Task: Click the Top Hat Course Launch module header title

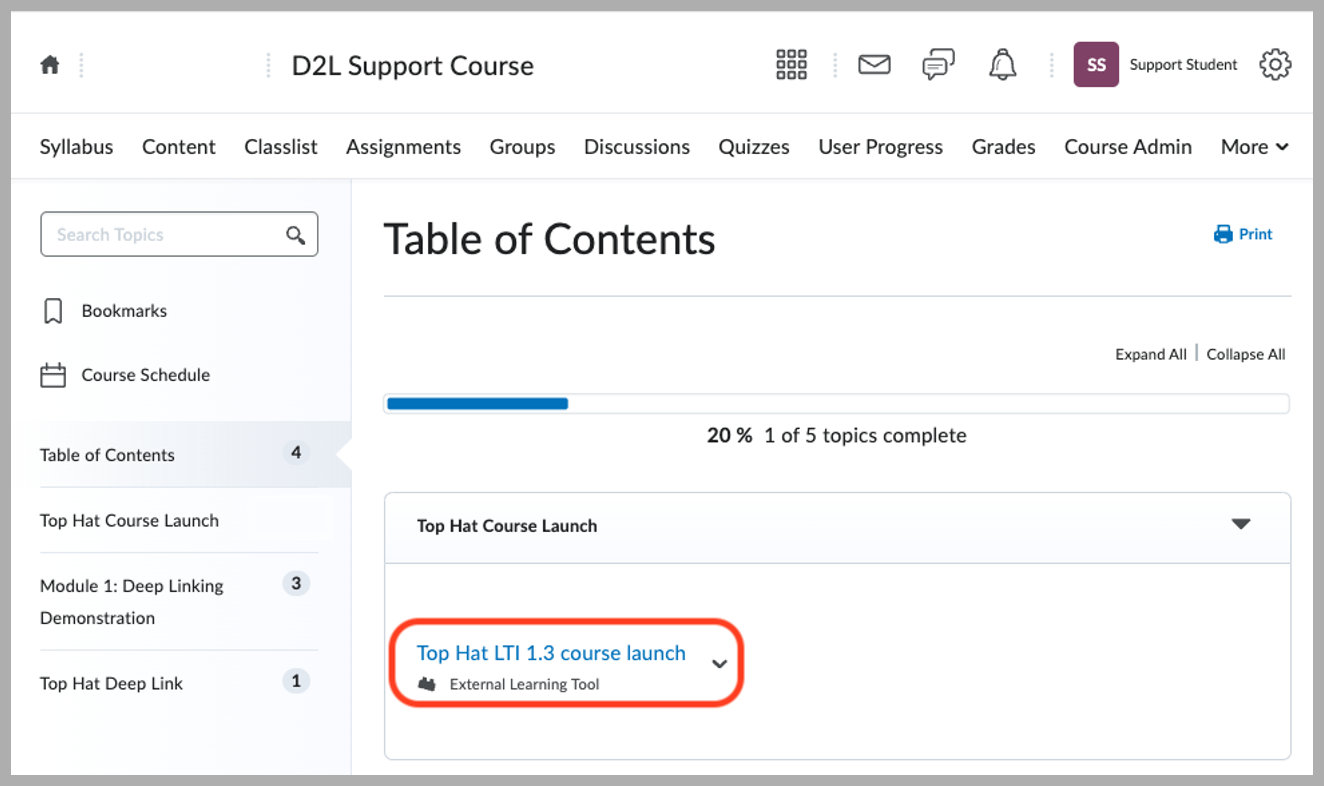Action: pyautogui.click(x=507, y=526)
